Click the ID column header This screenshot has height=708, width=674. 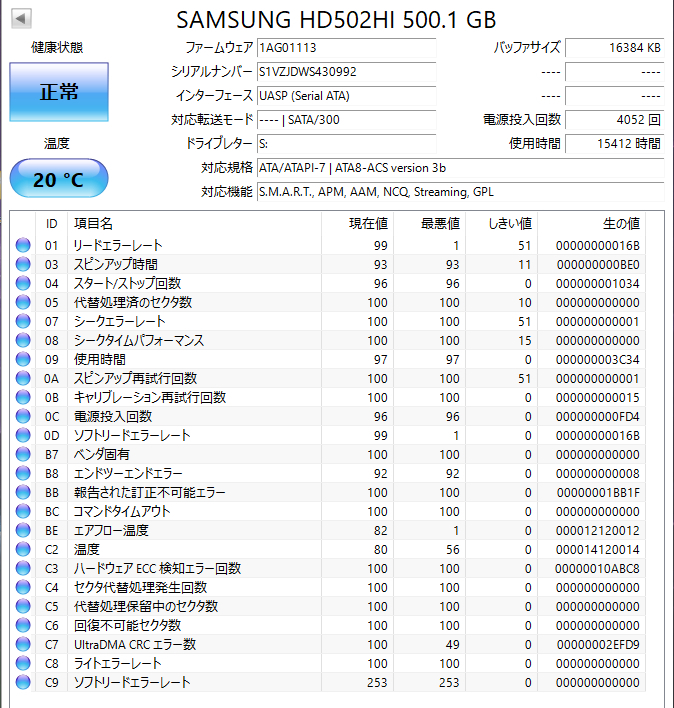[51, 224]
